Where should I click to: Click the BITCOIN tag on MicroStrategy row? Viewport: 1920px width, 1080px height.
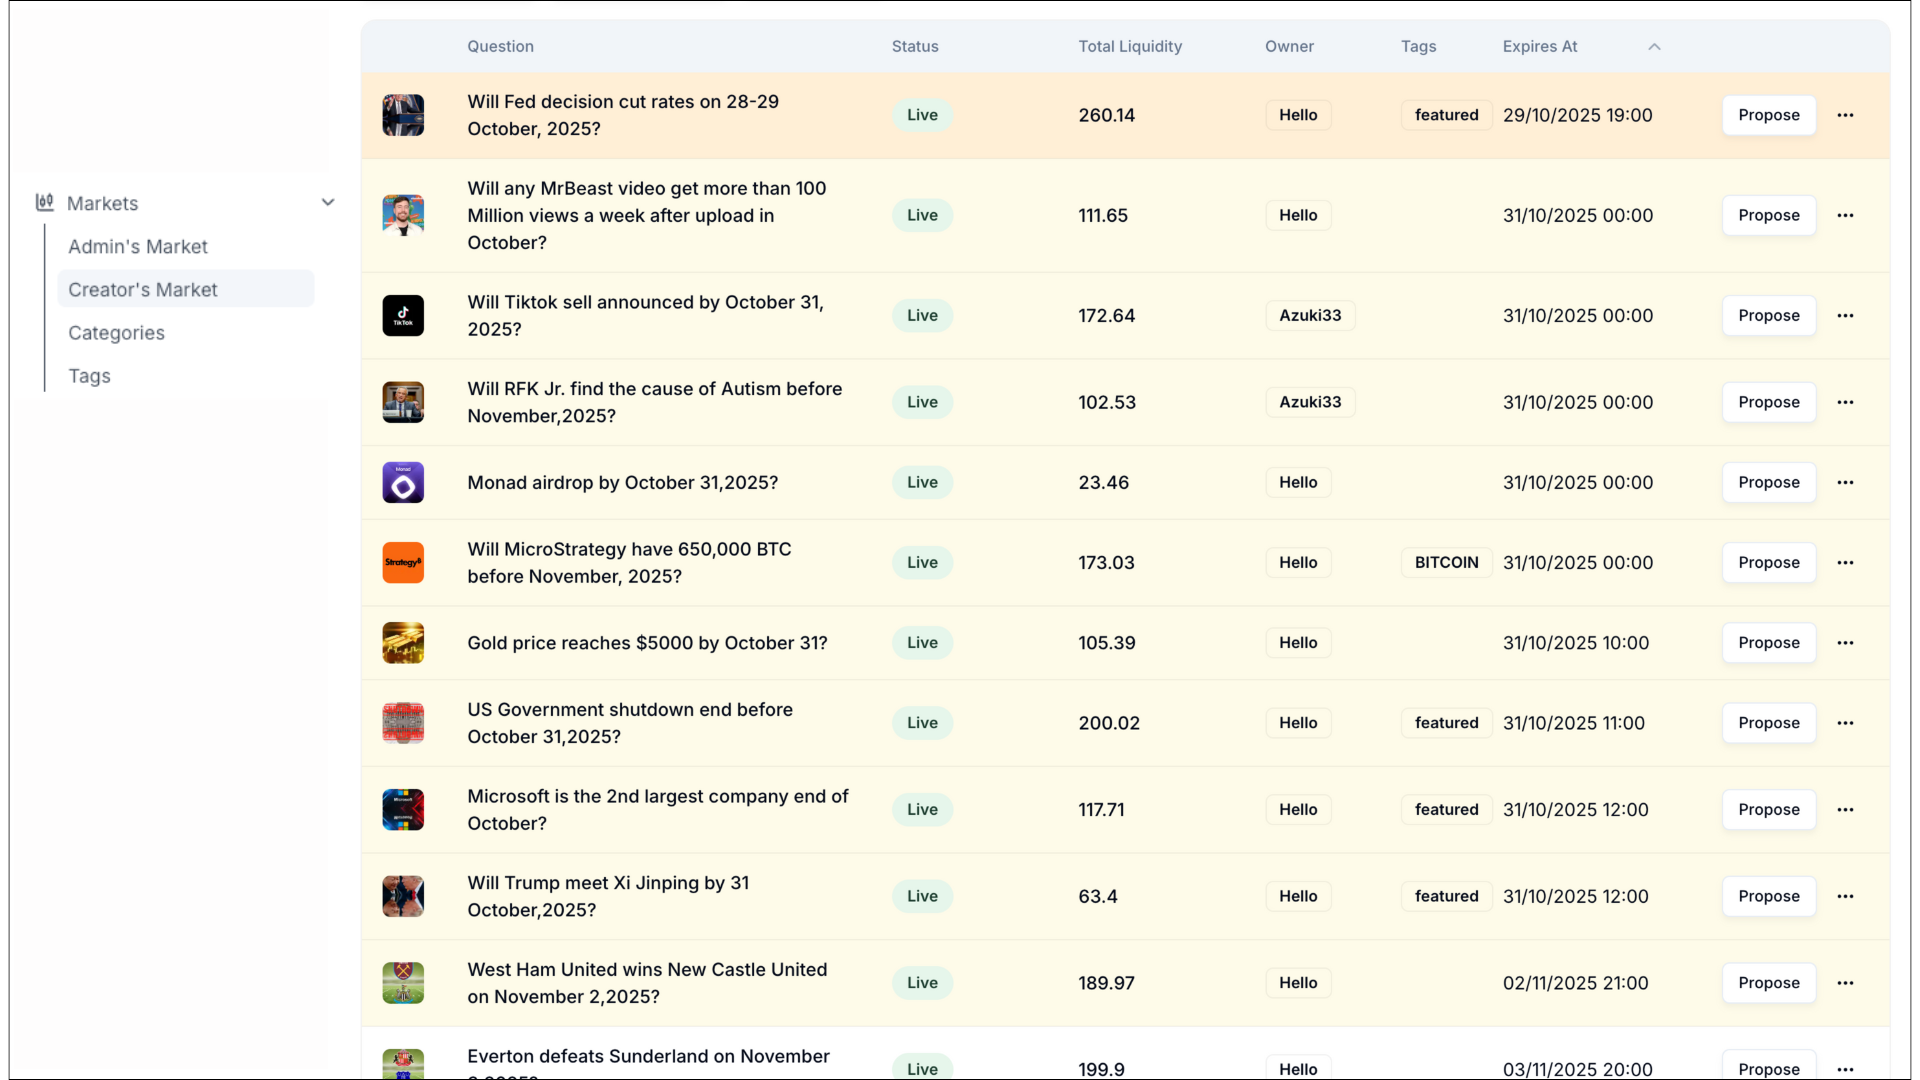tap(1446, 562)
